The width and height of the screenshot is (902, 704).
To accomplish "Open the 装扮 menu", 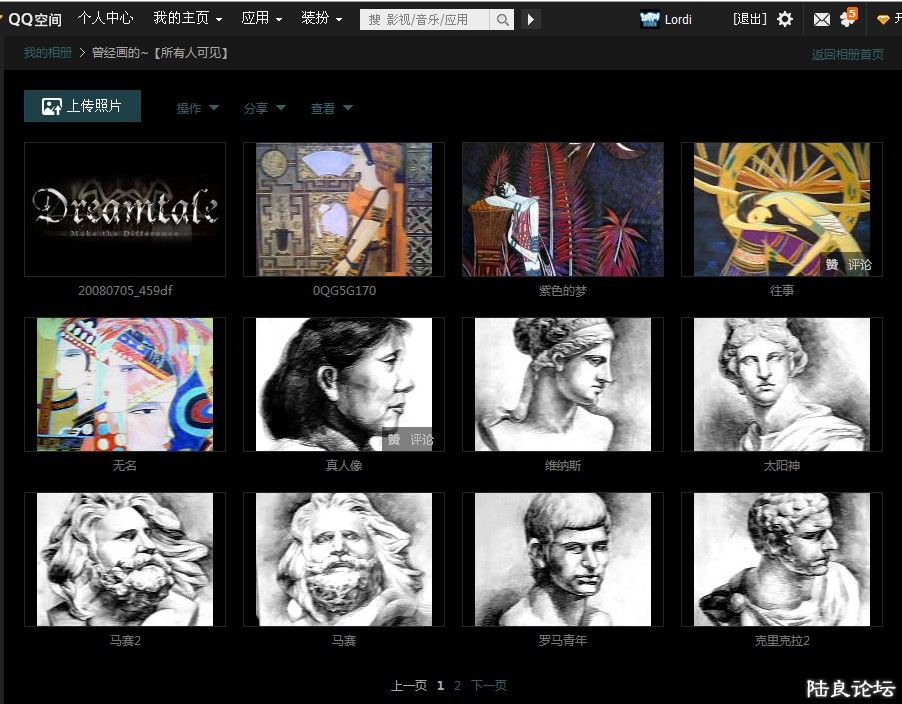I will tap(321, 18).
